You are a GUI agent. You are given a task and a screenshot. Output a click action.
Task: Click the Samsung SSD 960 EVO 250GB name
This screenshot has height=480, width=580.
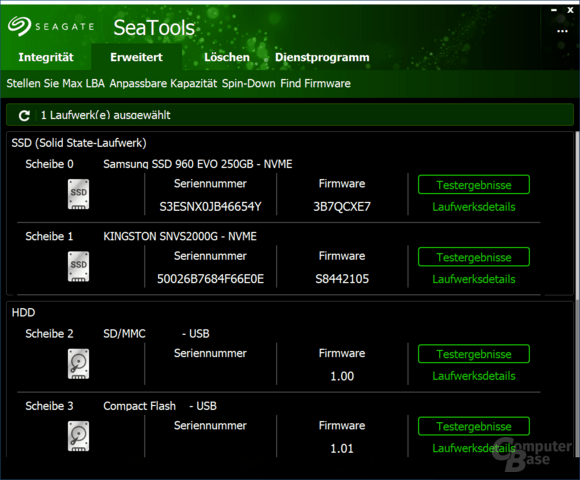point(198,164)
